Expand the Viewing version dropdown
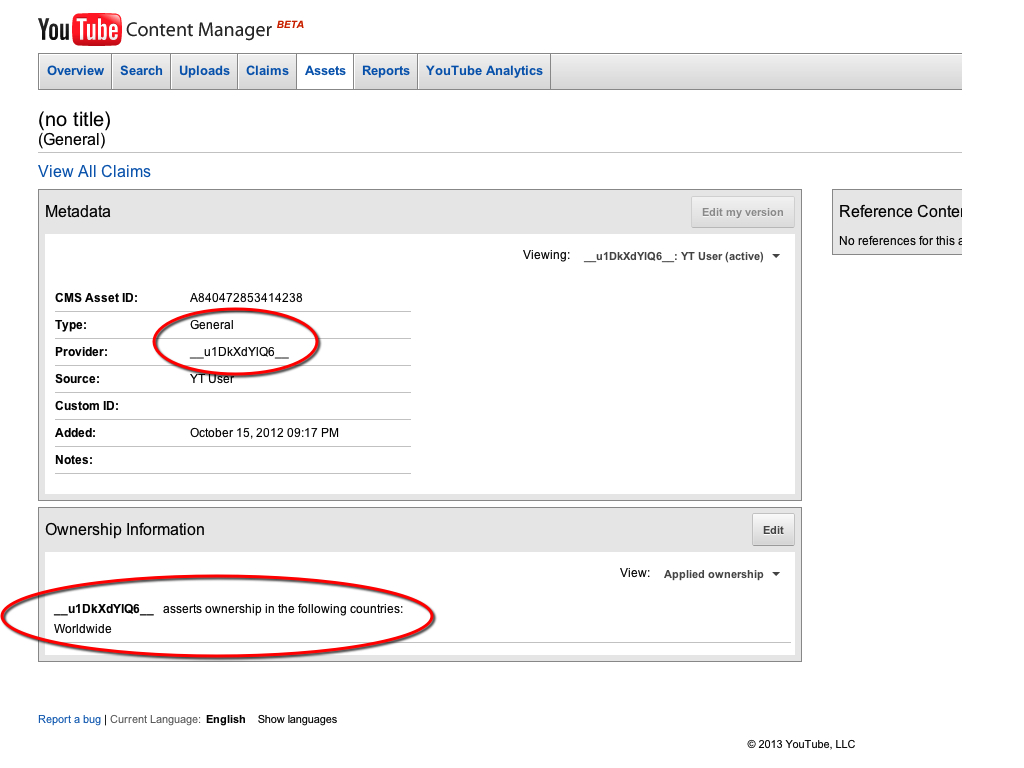The height and width of the screenshot is (768, 1024). tap(682, 256)
